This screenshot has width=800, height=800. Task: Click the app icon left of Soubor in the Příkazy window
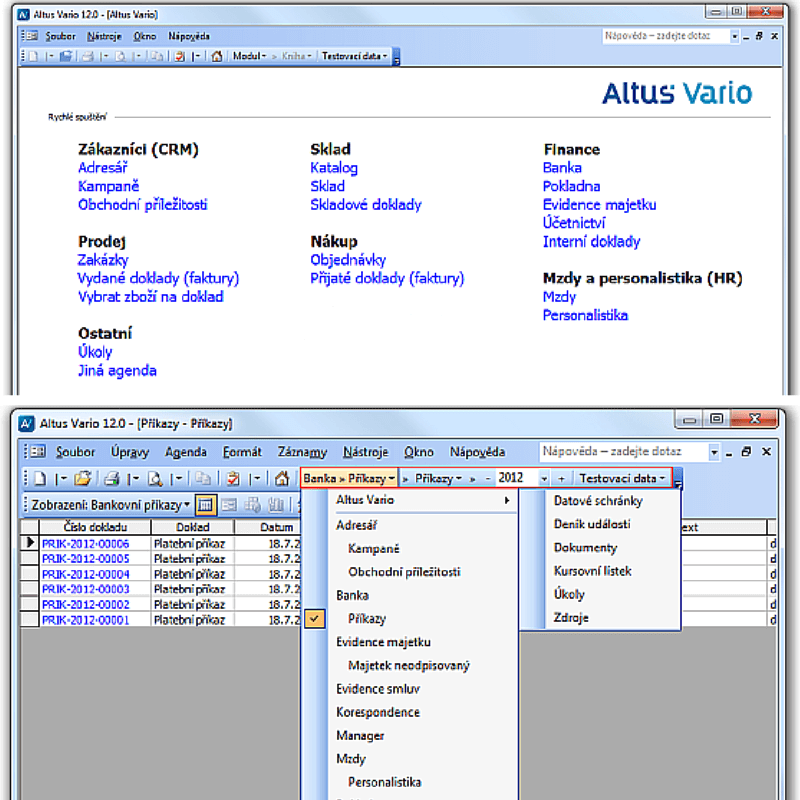click(x=37, y=452)
